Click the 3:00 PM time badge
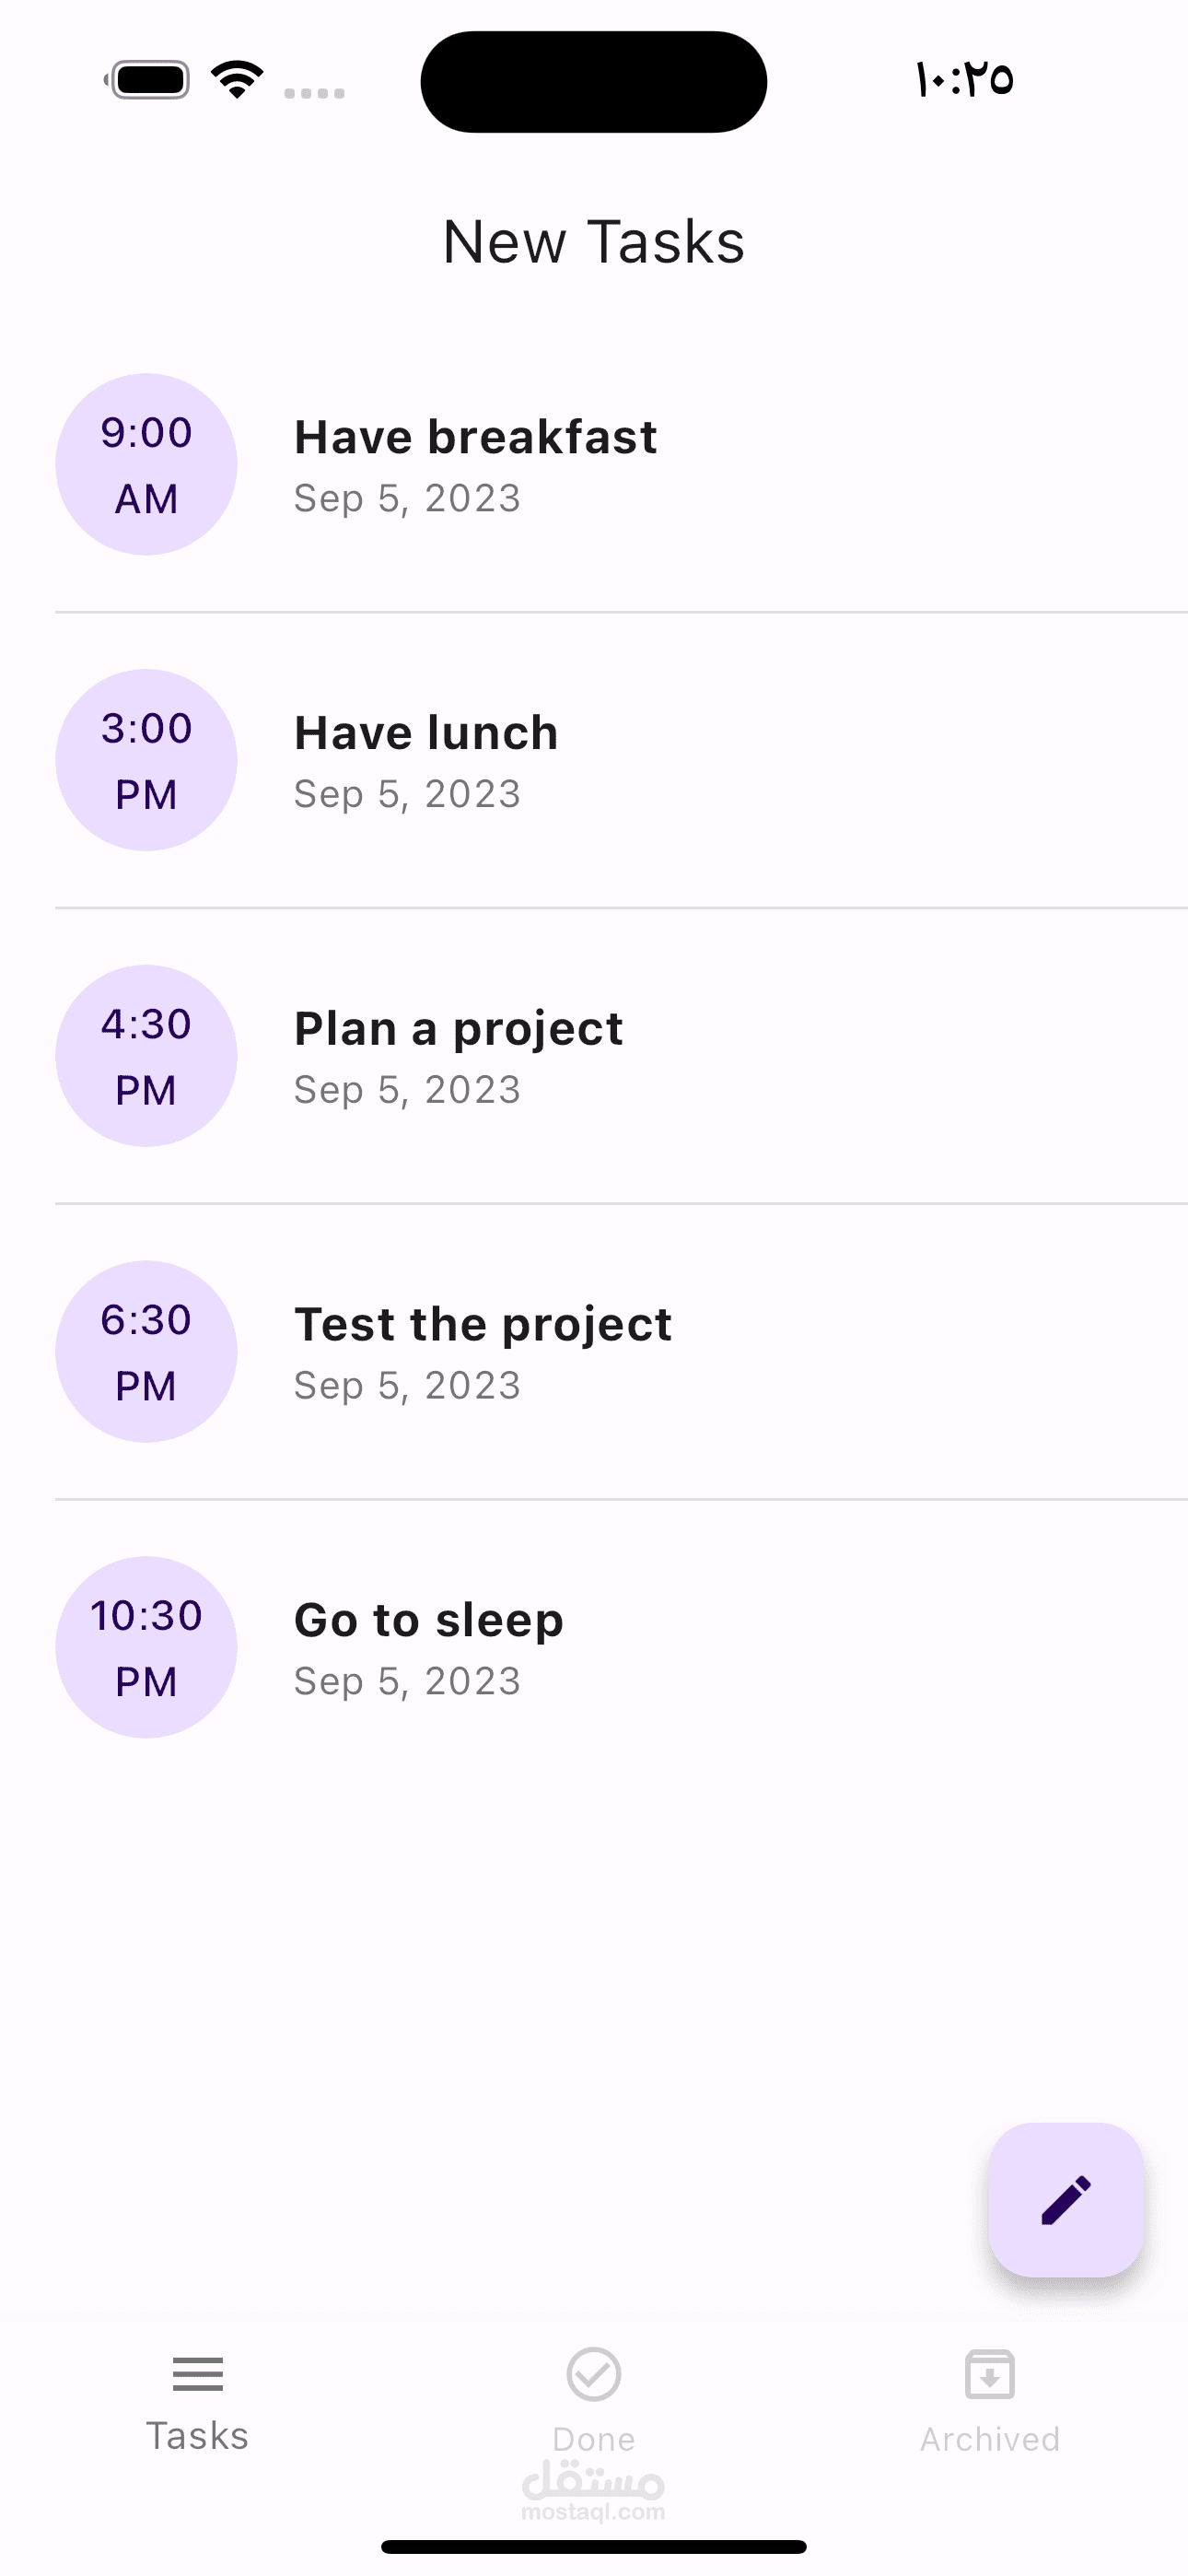Screen dimensions: 1188x2576 [146, 760]
